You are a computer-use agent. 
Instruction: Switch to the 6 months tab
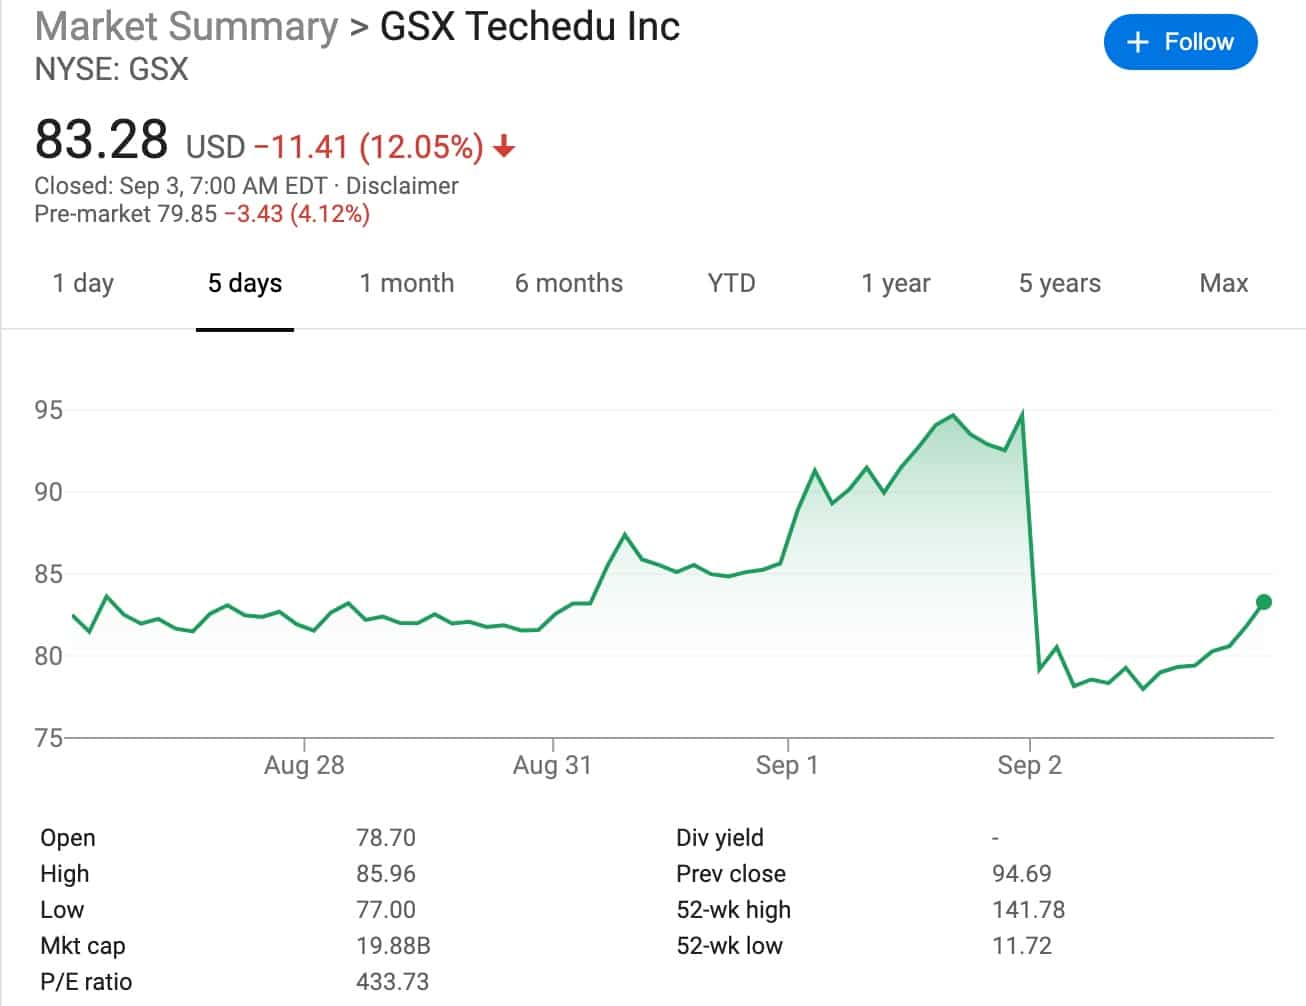coord(569,284)
